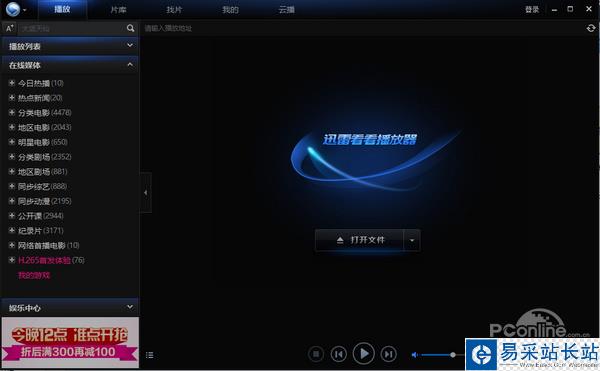
Task: Minimize the player window
Action: (x=554, y=10)
